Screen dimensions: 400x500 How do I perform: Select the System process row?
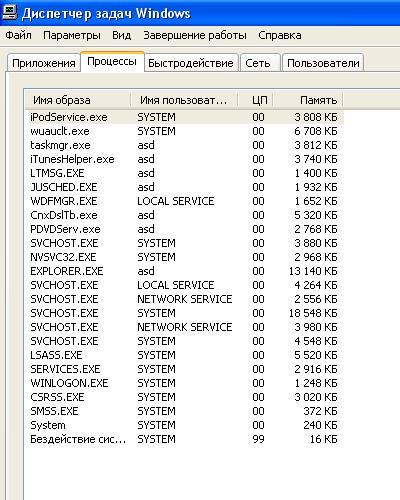point(184,425)
